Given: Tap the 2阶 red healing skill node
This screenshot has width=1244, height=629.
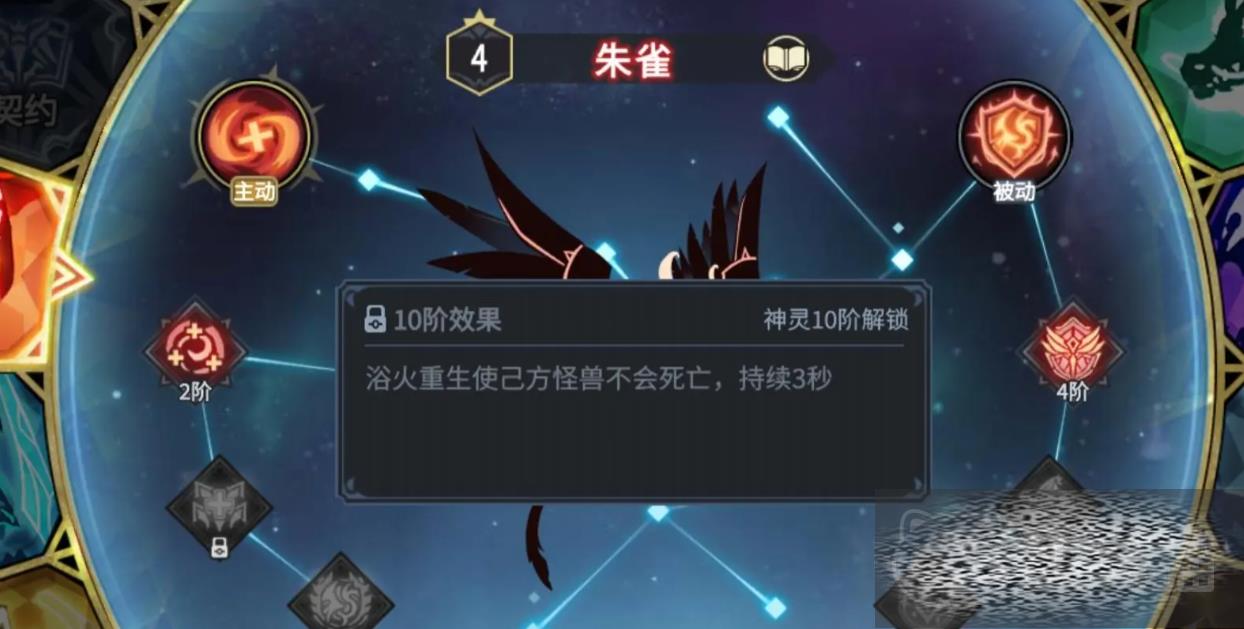Looking at the screenshot, I should pyautogui.click(x=195, y=349).
